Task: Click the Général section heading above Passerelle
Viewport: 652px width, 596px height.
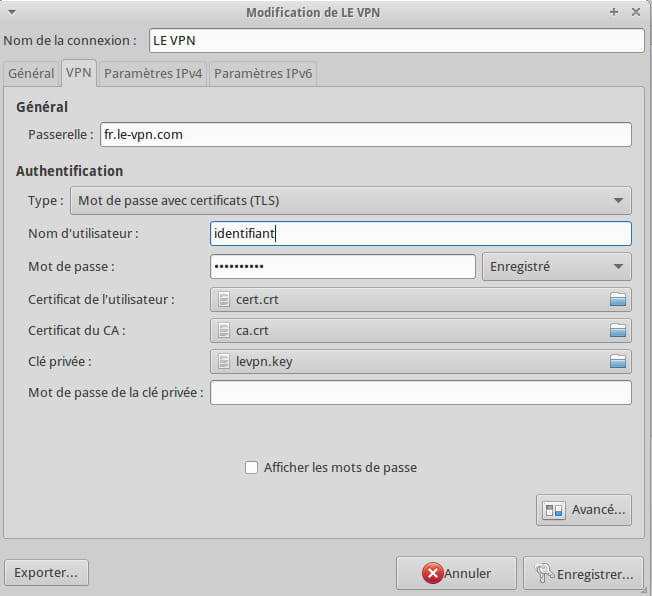Action: (42, 107)
